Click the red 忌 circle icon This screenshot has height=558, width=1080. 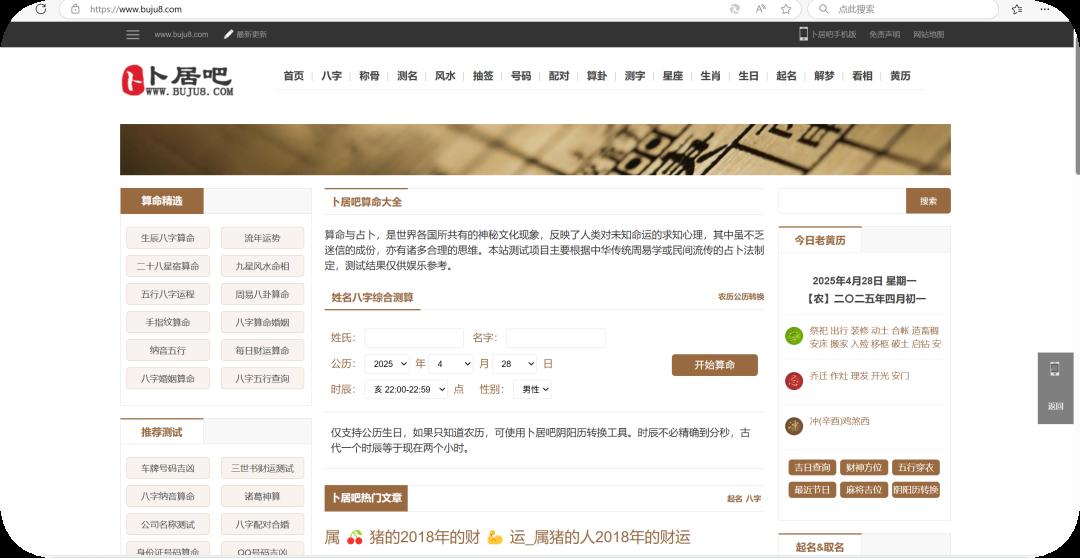[x=794, y=381]
